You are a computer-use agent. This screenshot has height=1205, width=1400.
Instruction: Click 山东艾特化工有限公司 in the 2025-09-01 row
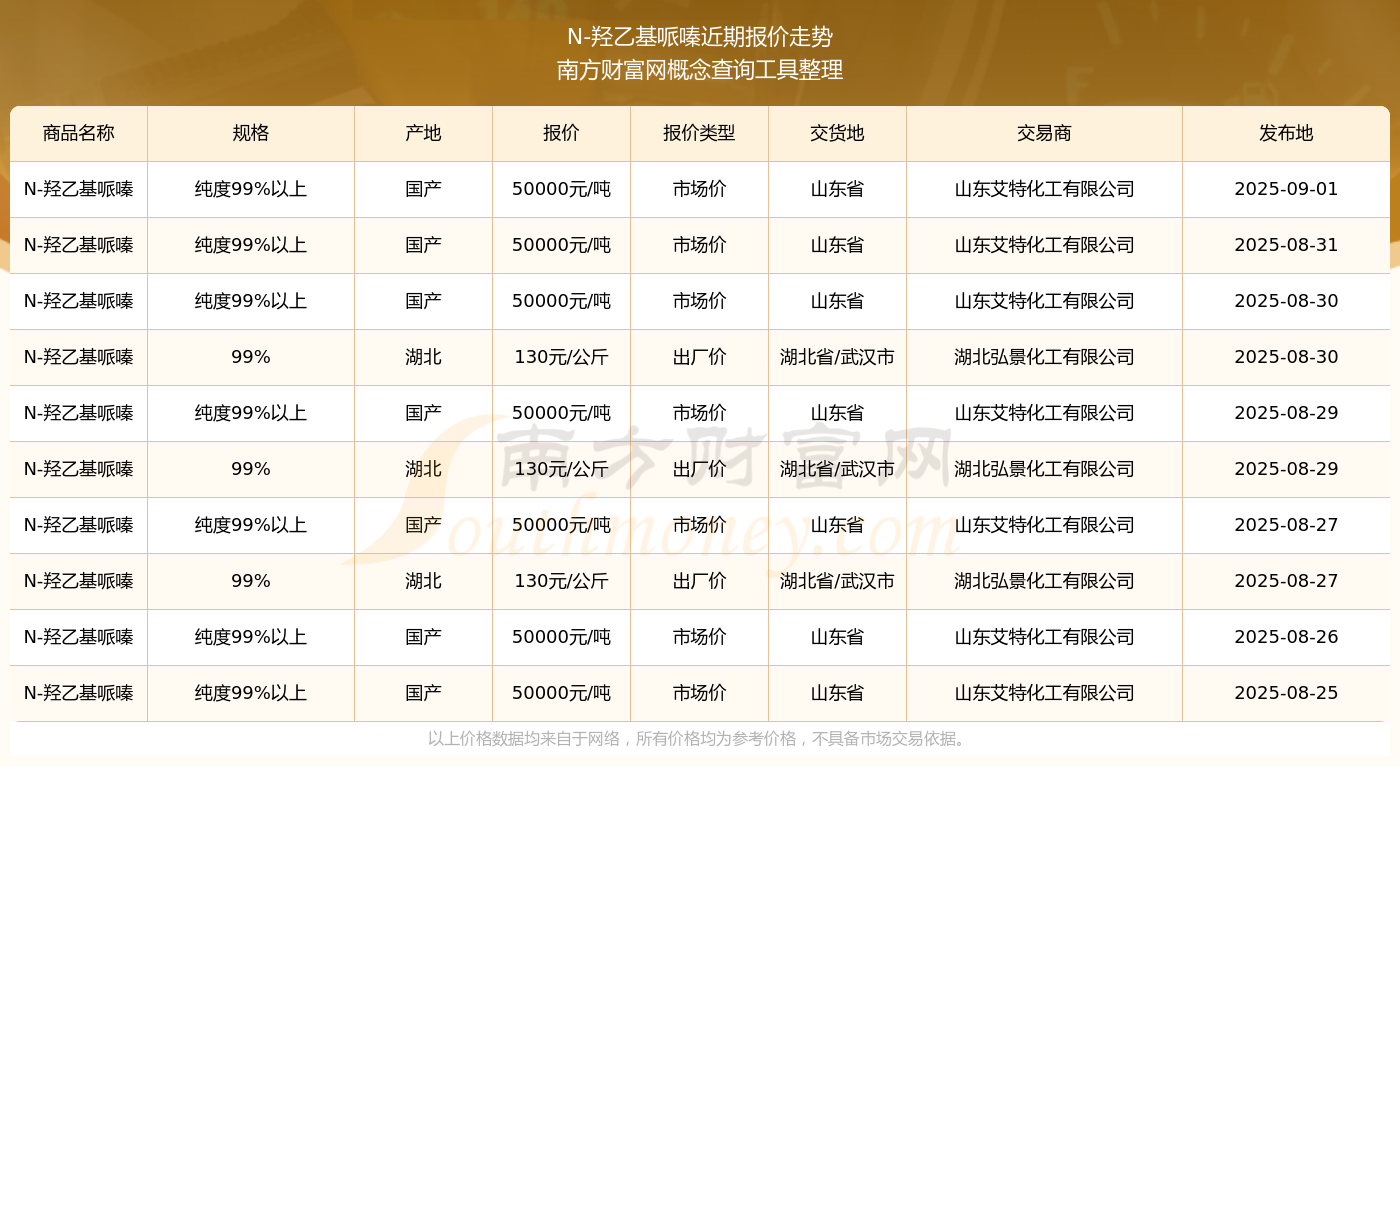click(1045, 189)
